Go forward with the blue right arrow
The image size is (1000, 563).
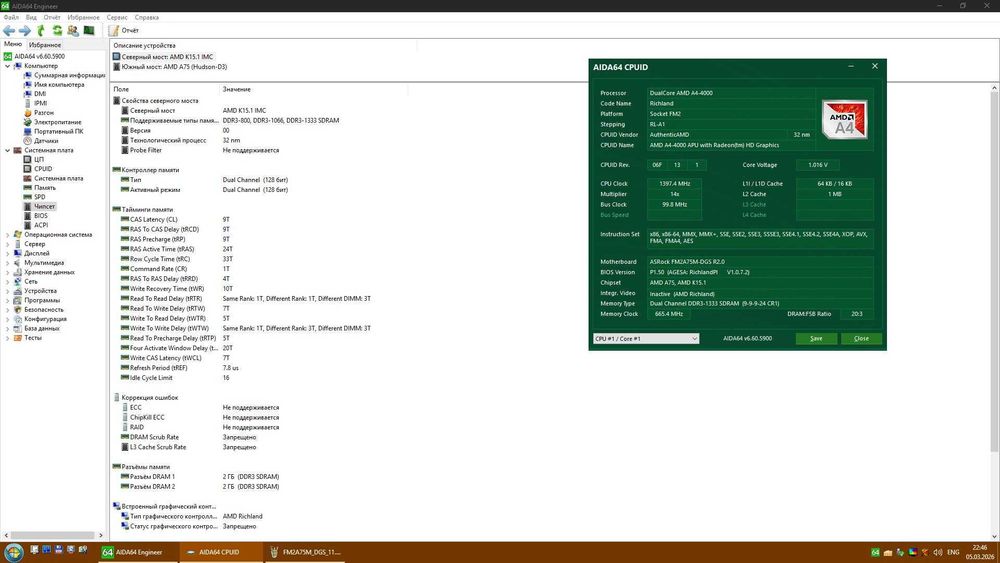click(x=25, y=31)
